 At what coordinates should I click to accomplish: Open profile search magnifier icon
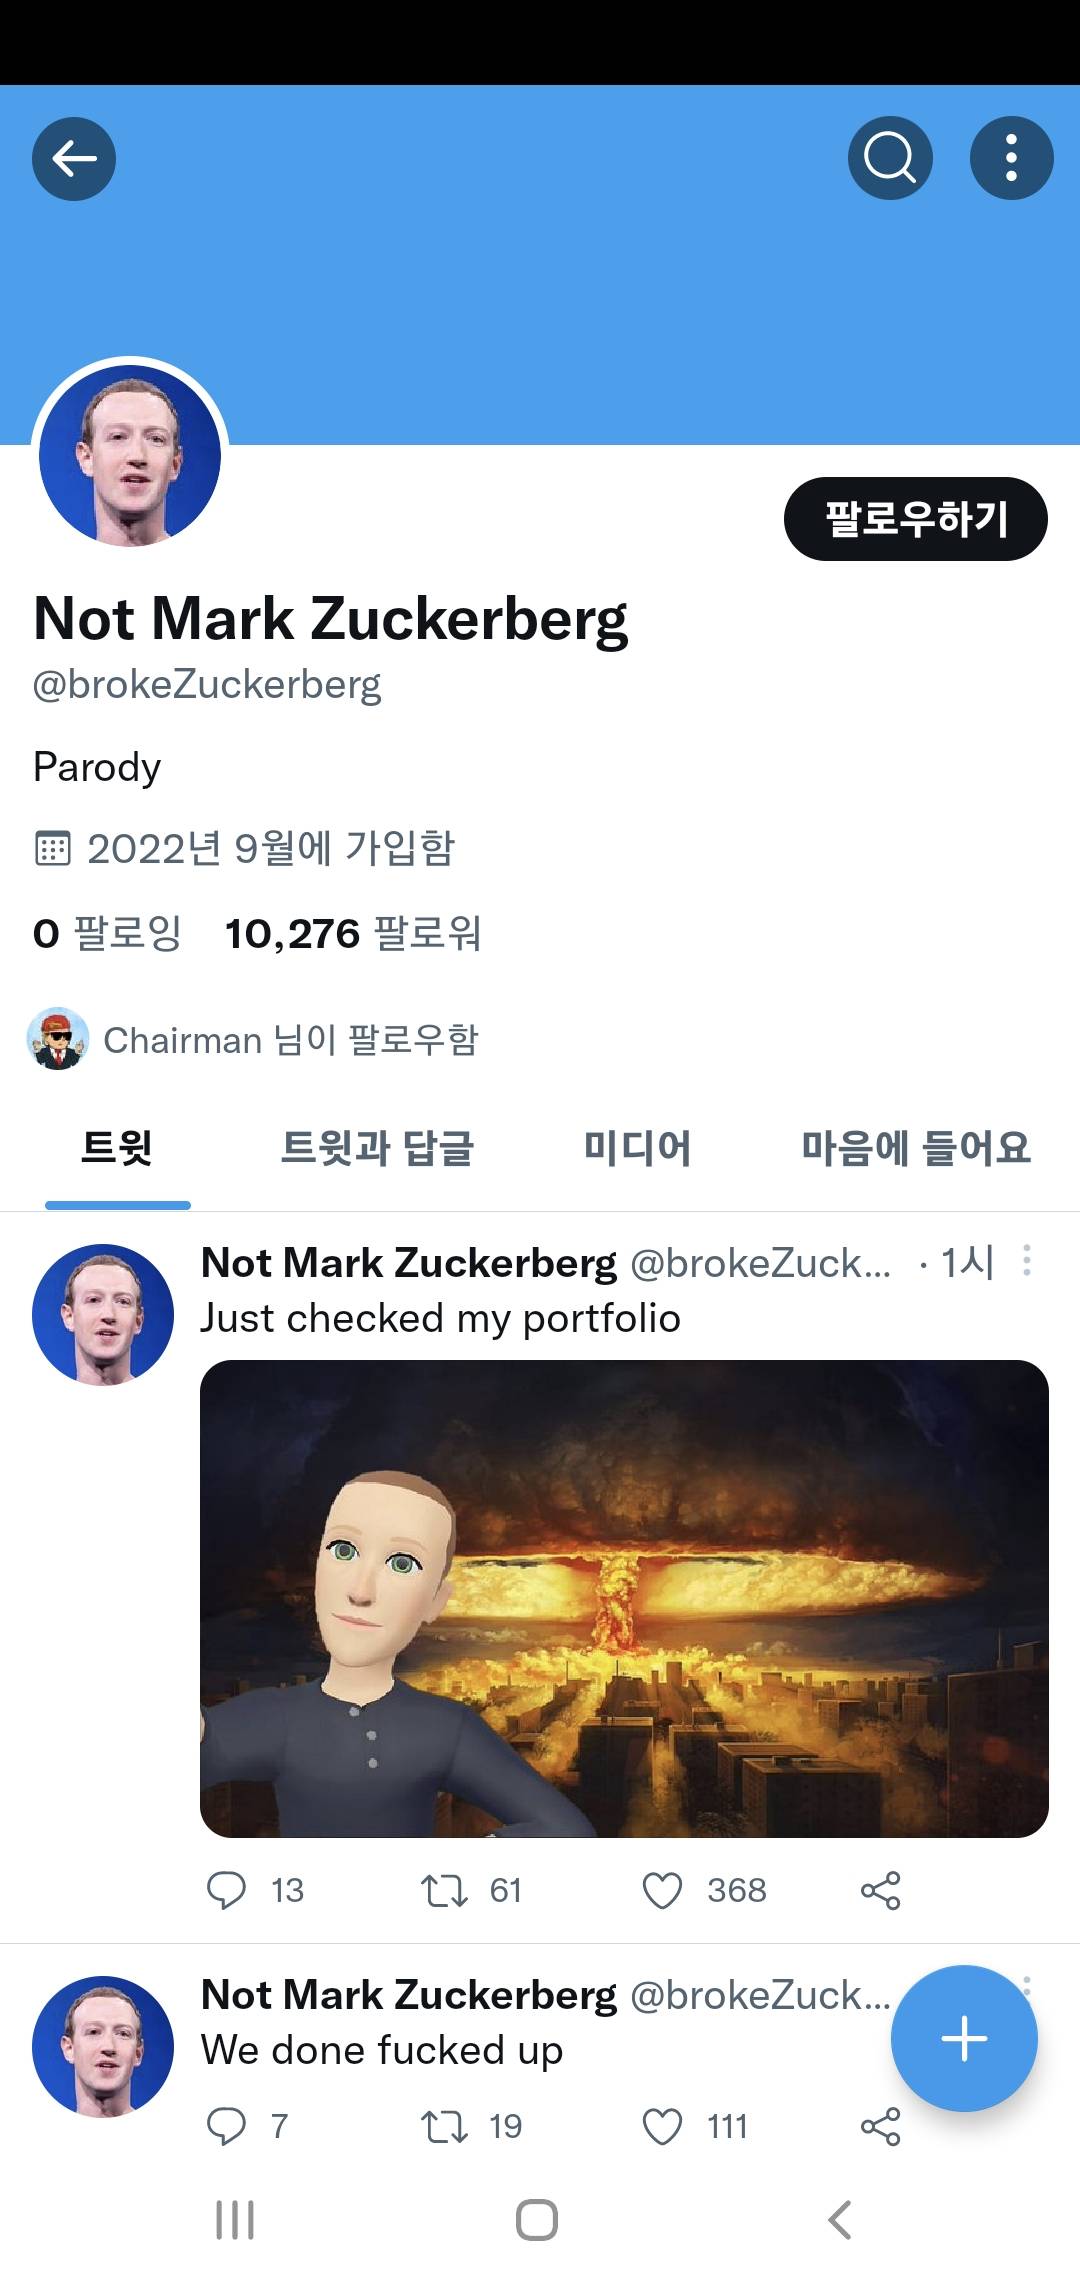pos(890,159)
